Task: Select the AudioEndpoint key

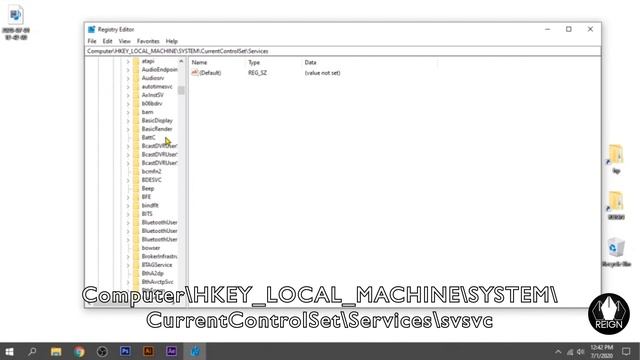Action: [160, 70]
